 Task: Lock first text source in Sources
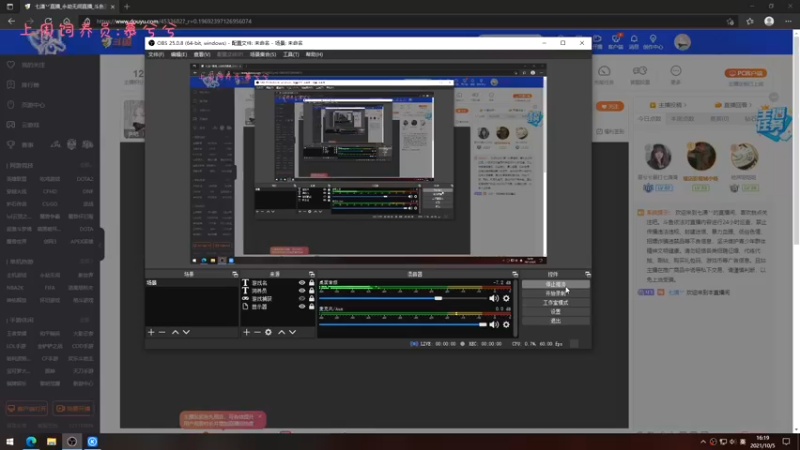312,283
